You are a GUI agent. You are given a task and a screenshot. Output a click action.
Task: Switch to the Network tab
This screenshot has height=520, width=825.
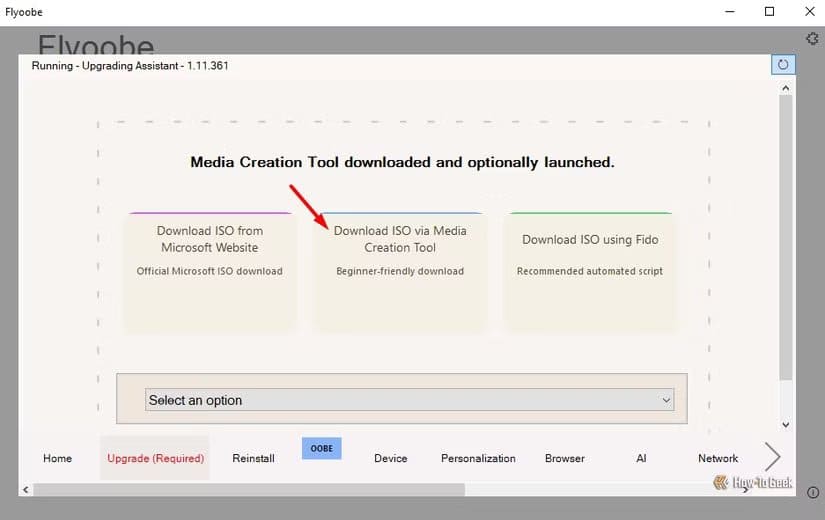tap(718, 458)
